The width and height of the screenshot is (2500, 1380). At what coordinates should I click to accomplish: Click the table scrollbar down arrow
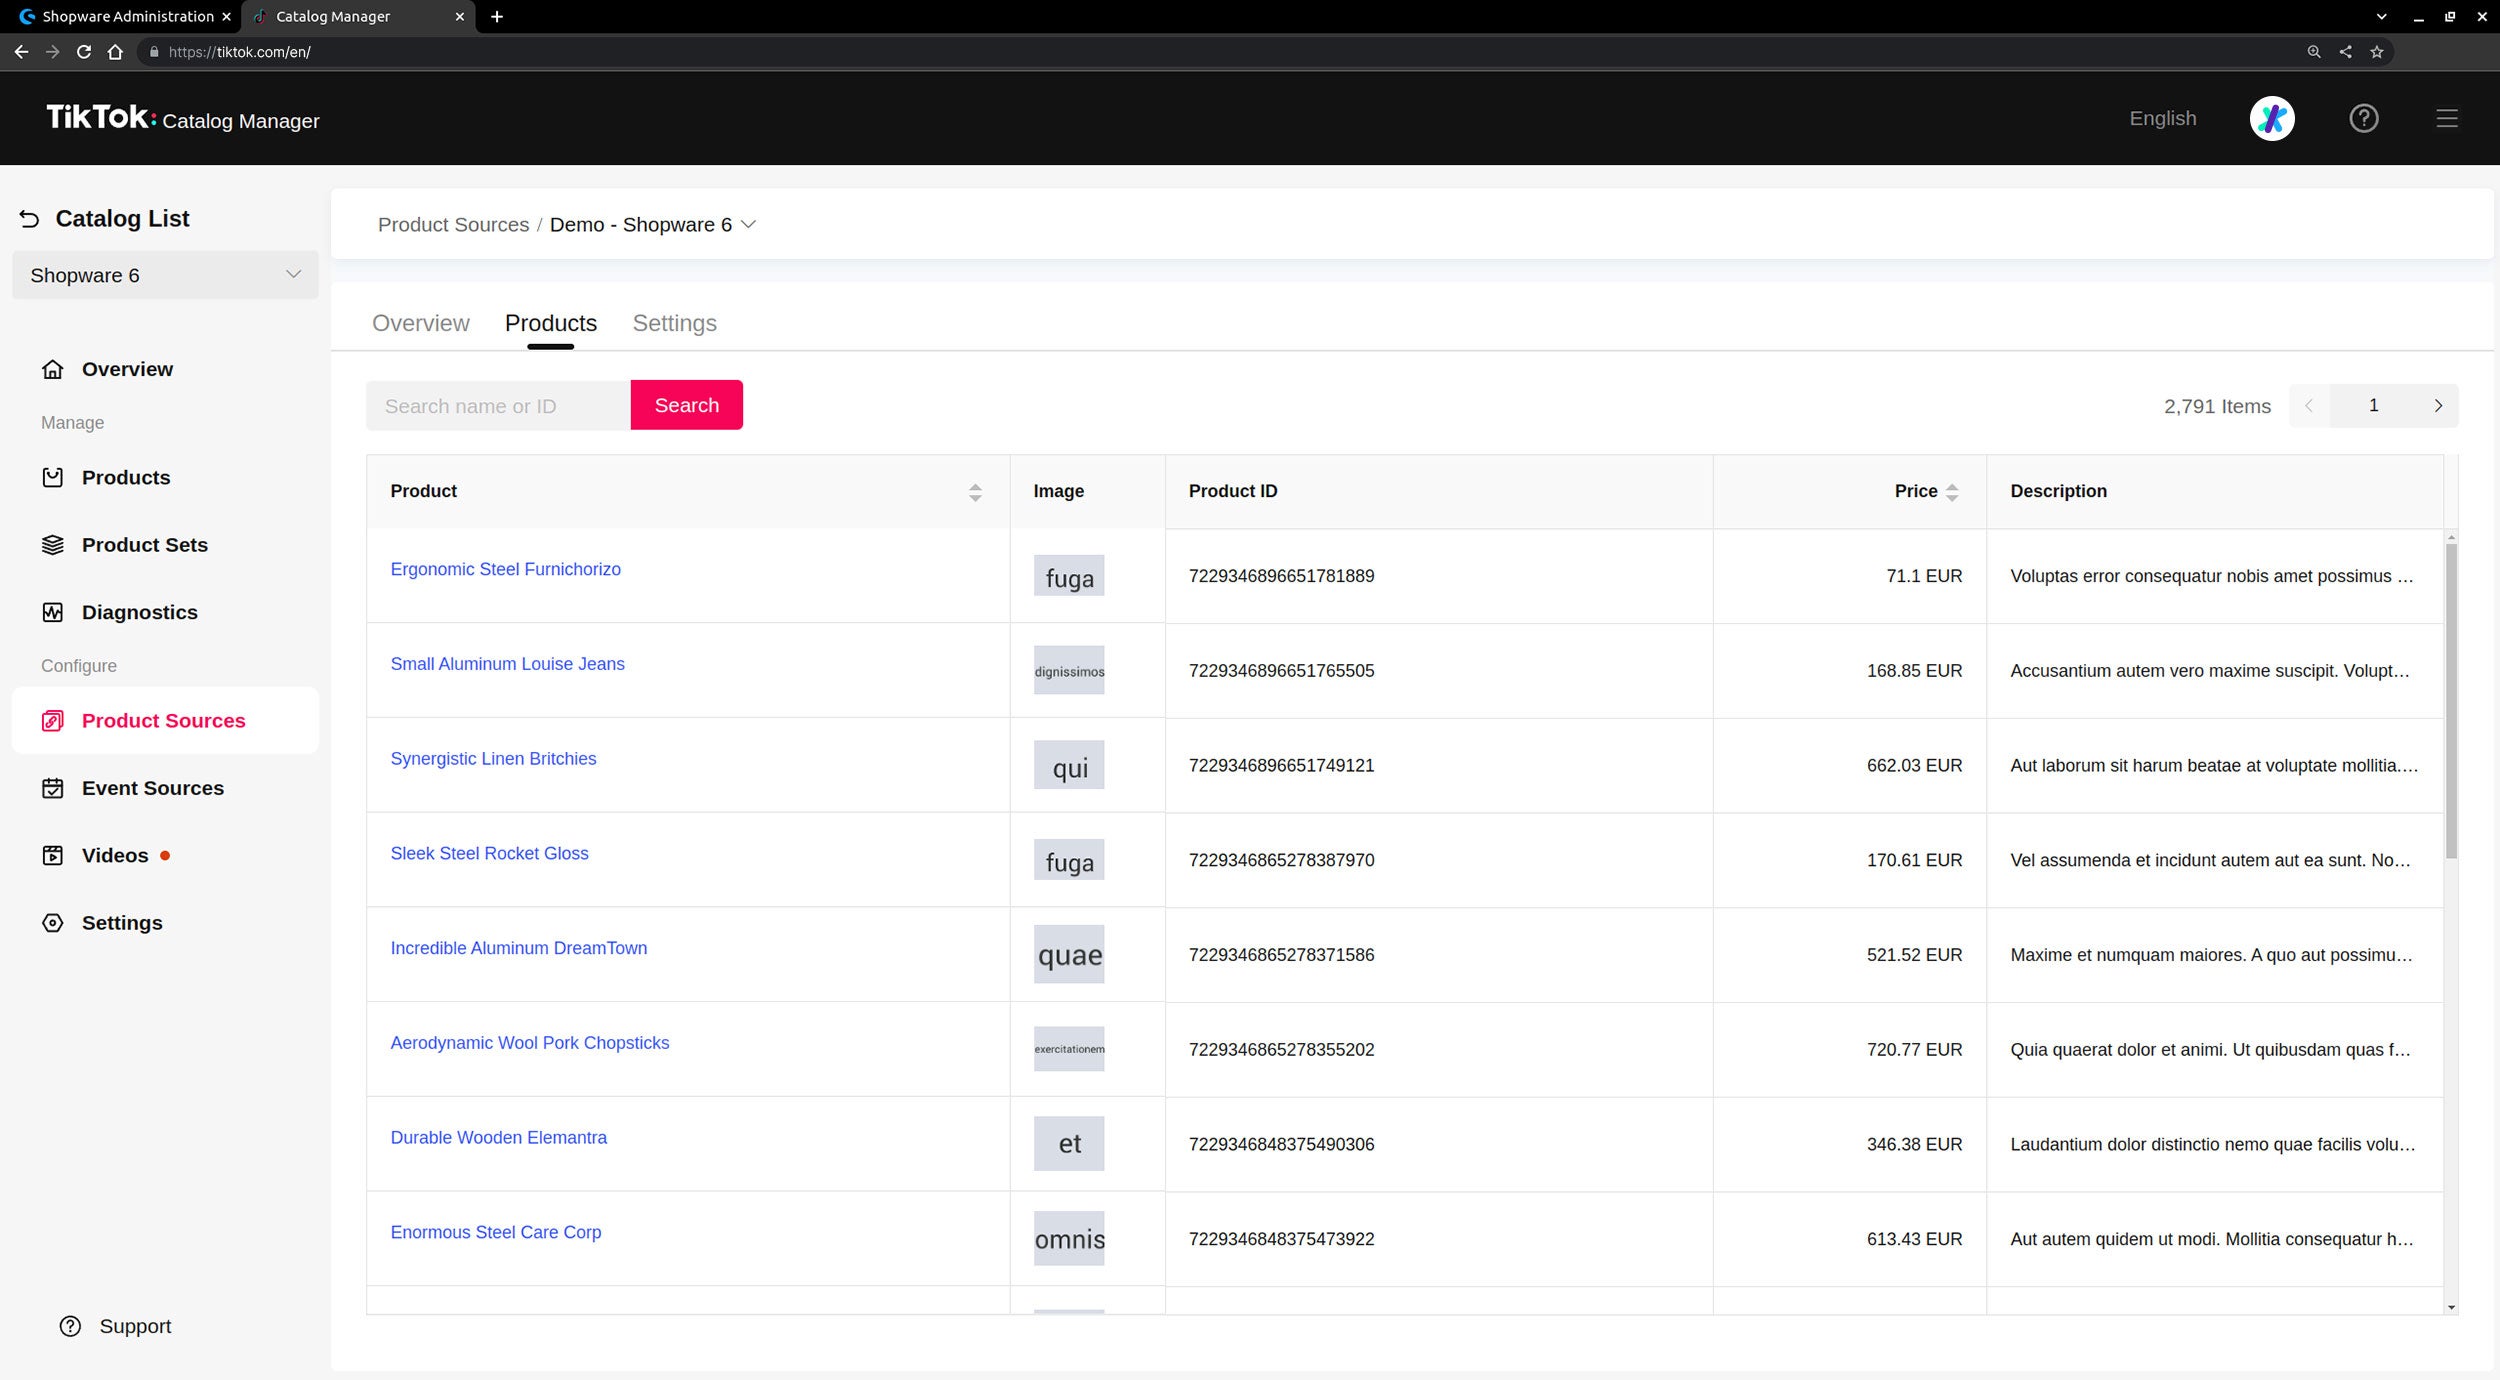click(2451, 1307)
